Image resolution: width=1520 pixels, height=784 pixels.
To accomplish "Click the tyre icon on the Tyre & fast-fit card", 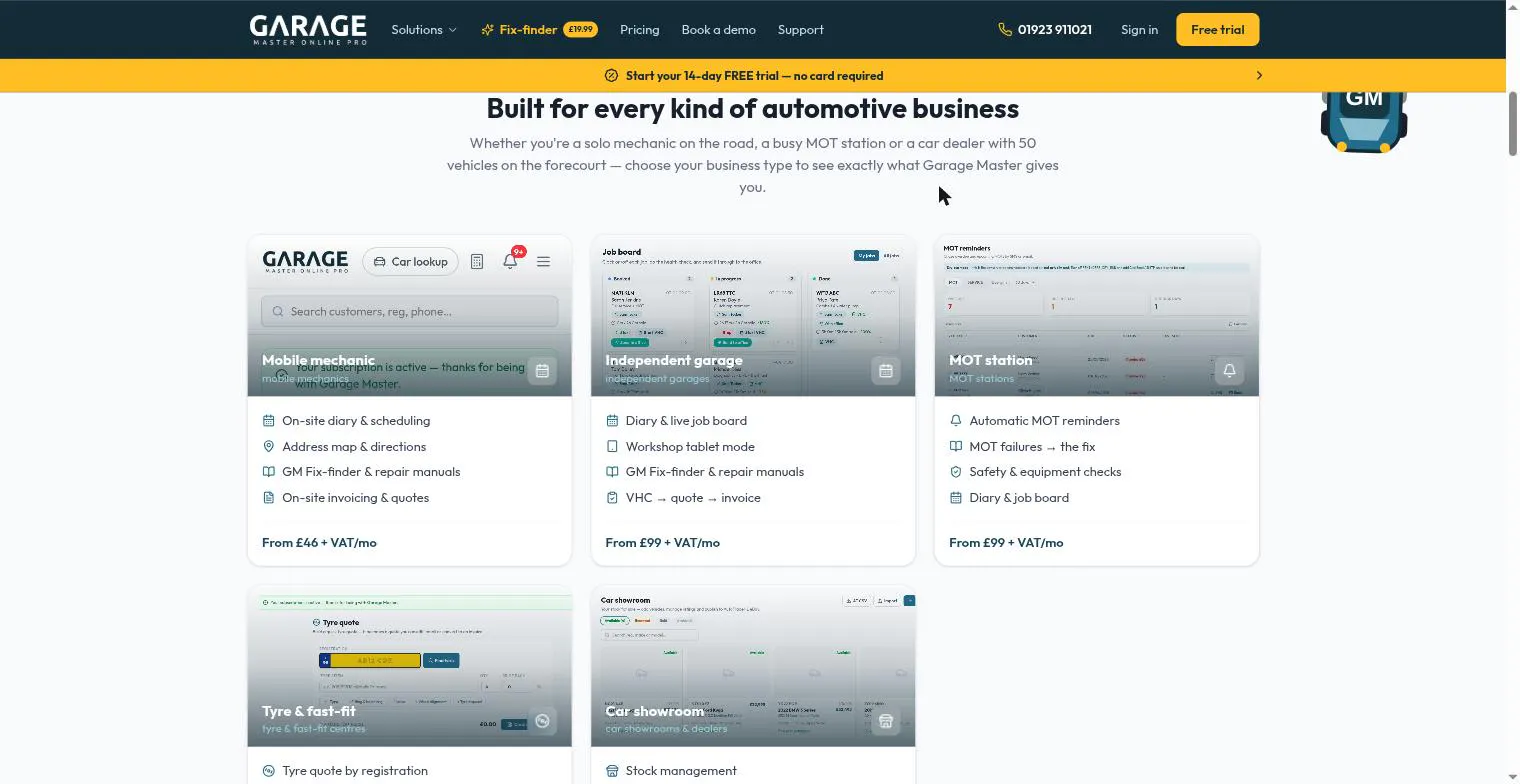I will [x=542, y=721].
